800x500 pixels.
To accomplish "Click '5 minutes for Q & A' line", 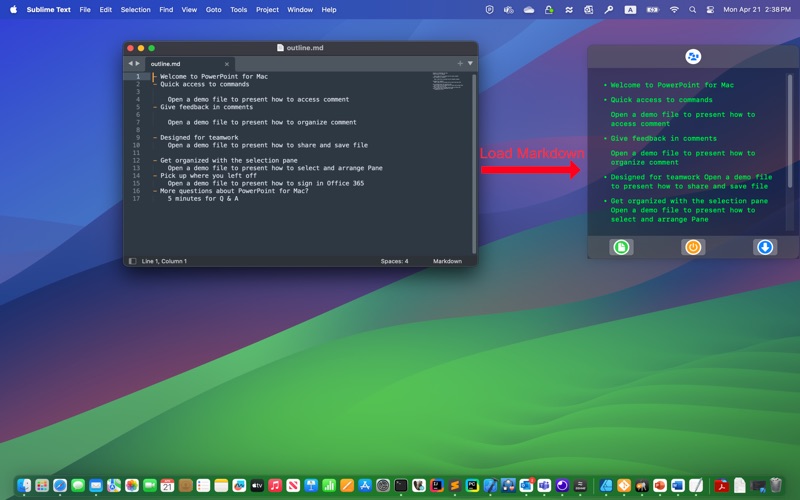I will point(203,198).
